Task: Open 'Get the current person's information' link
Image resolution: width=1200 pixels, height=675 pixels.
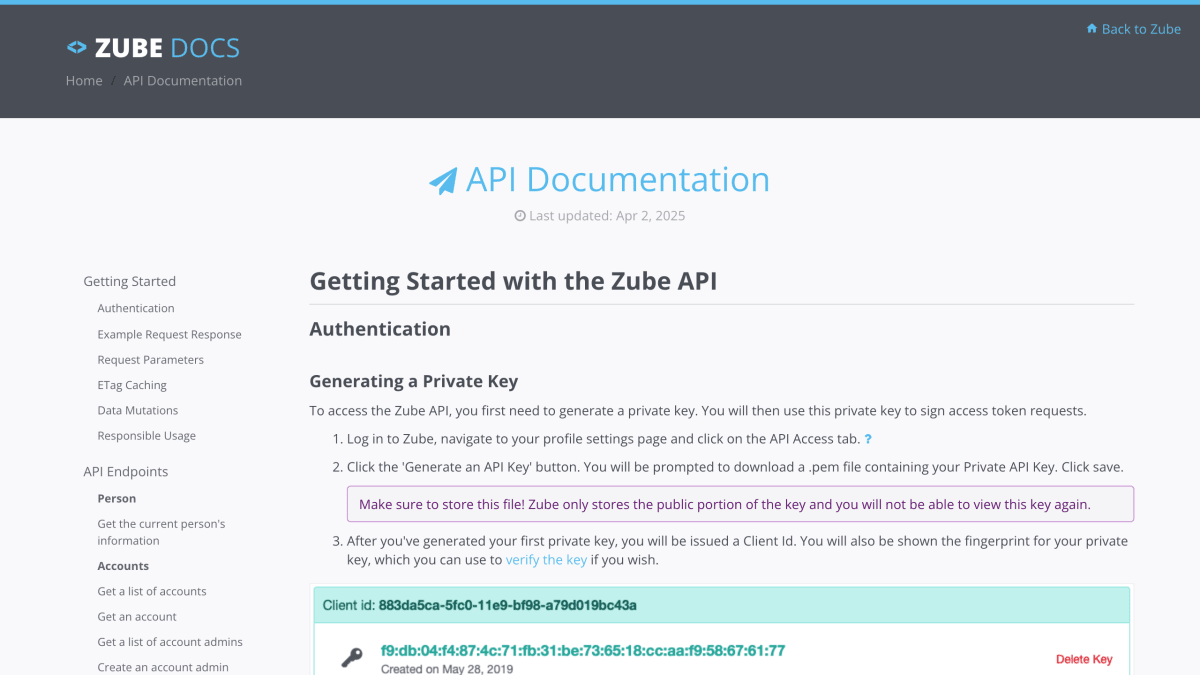Action: [x=161, y=532]
